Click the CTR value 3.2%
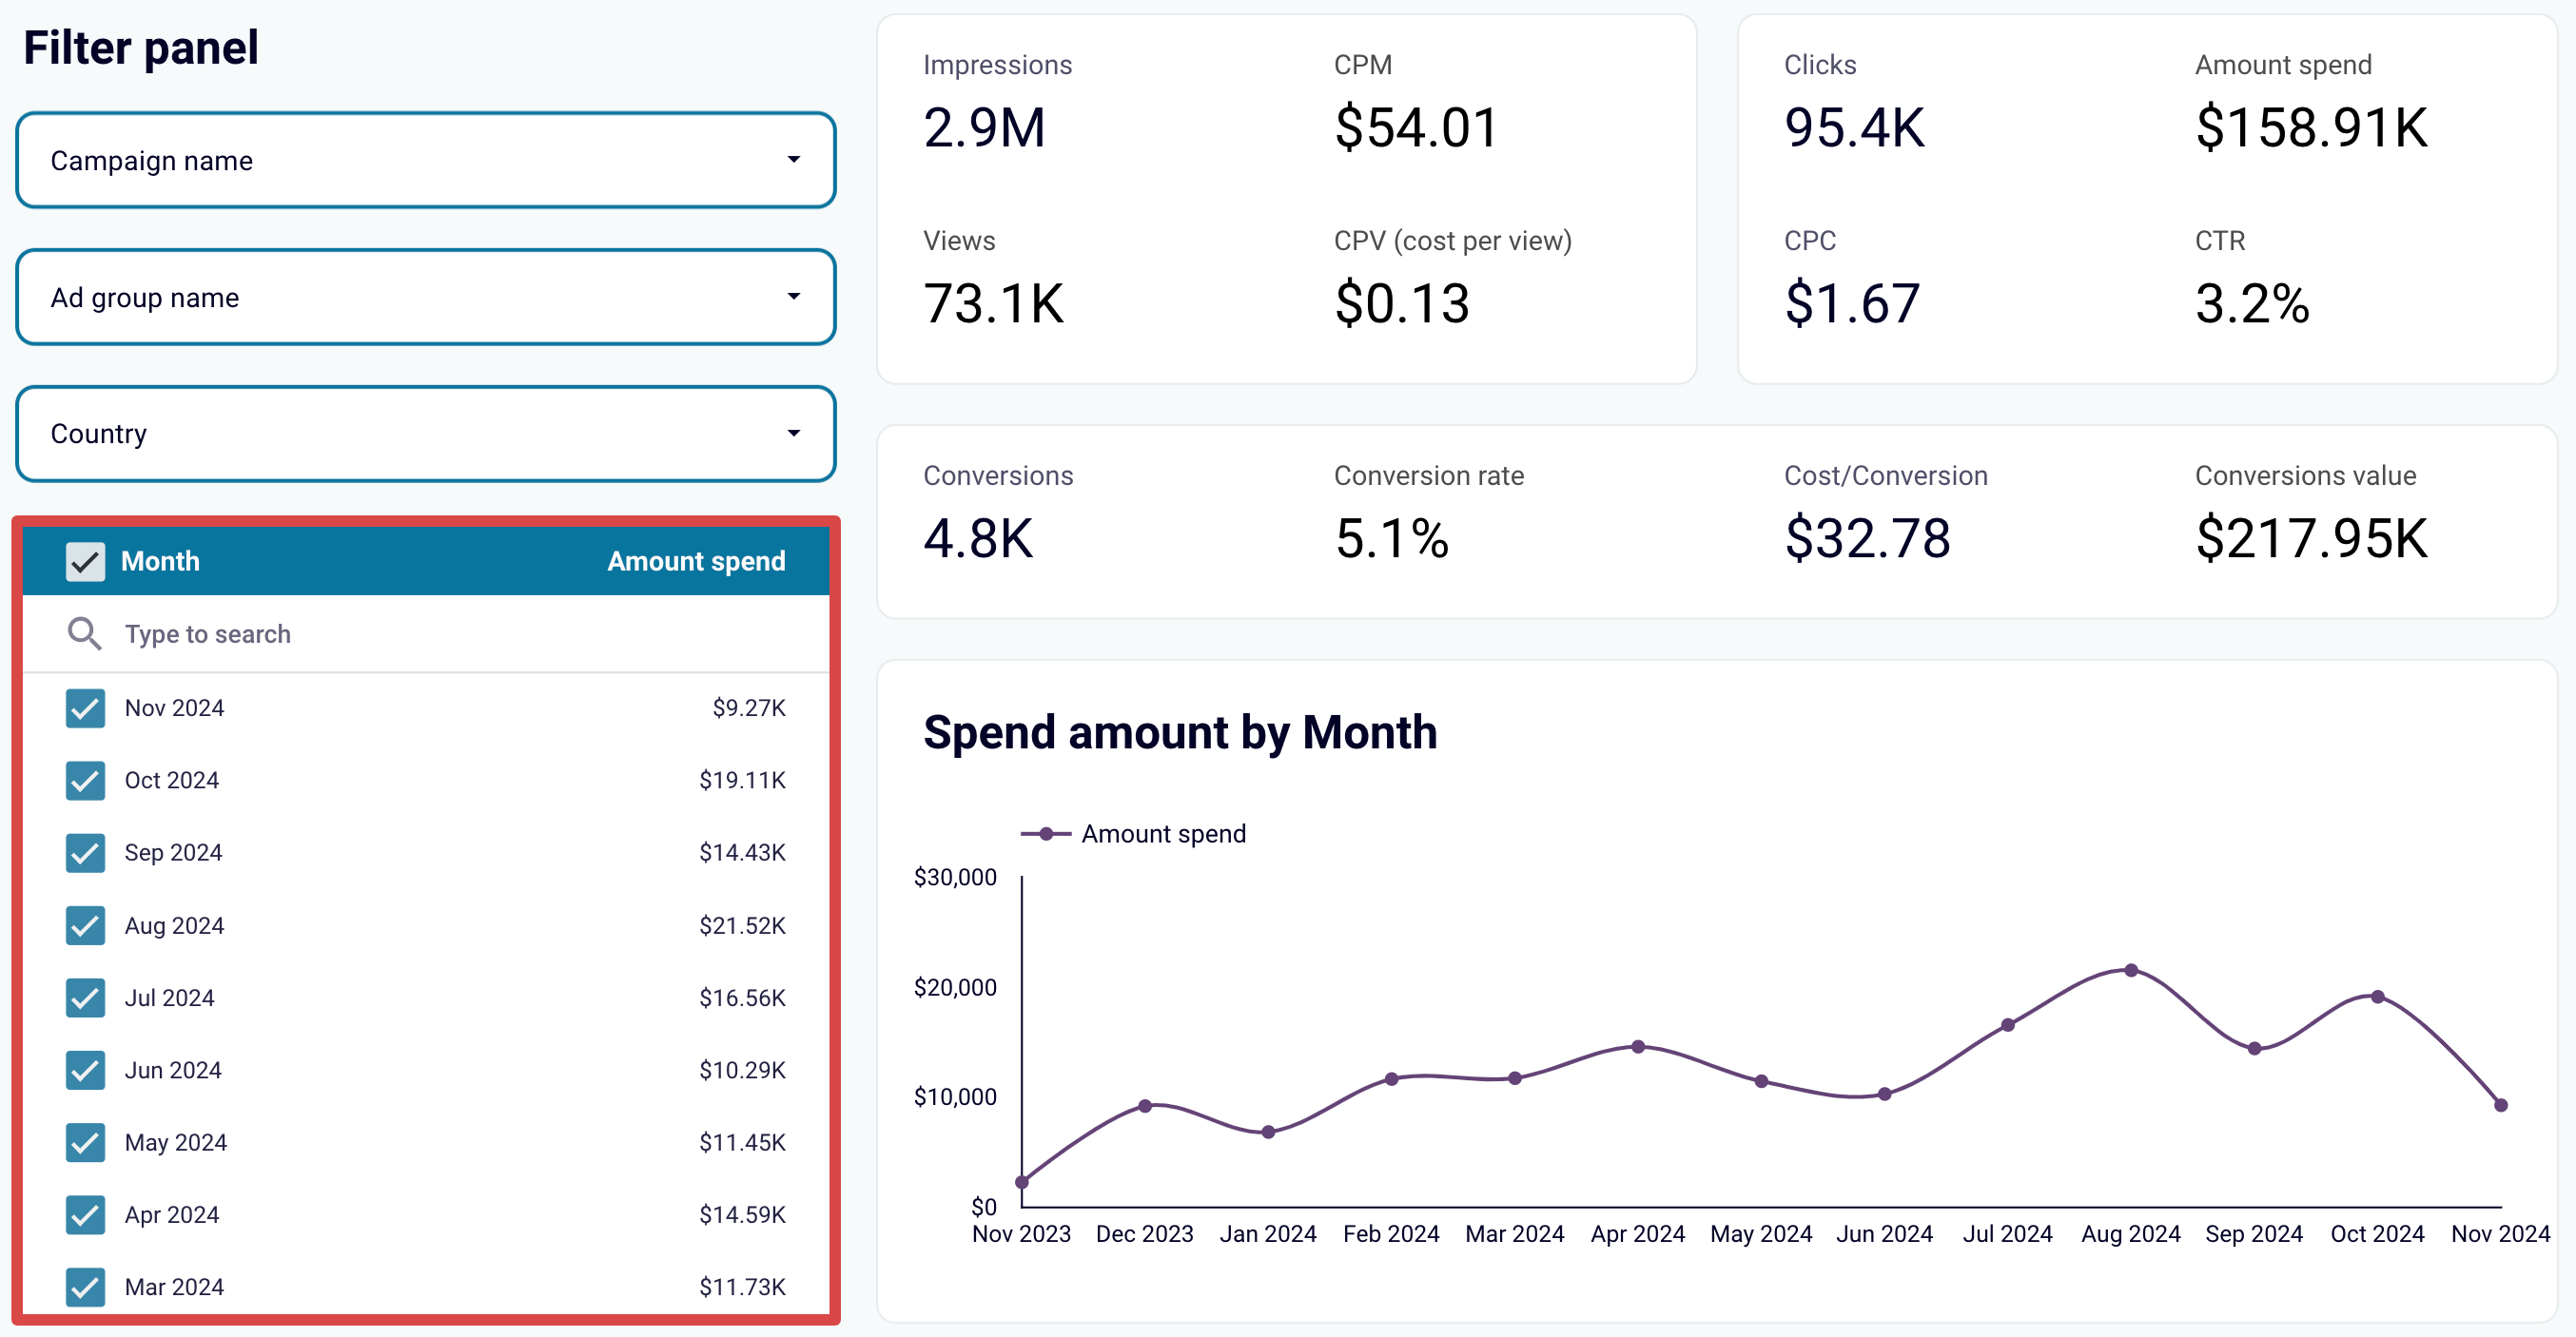 click(x=2252, y=304)
